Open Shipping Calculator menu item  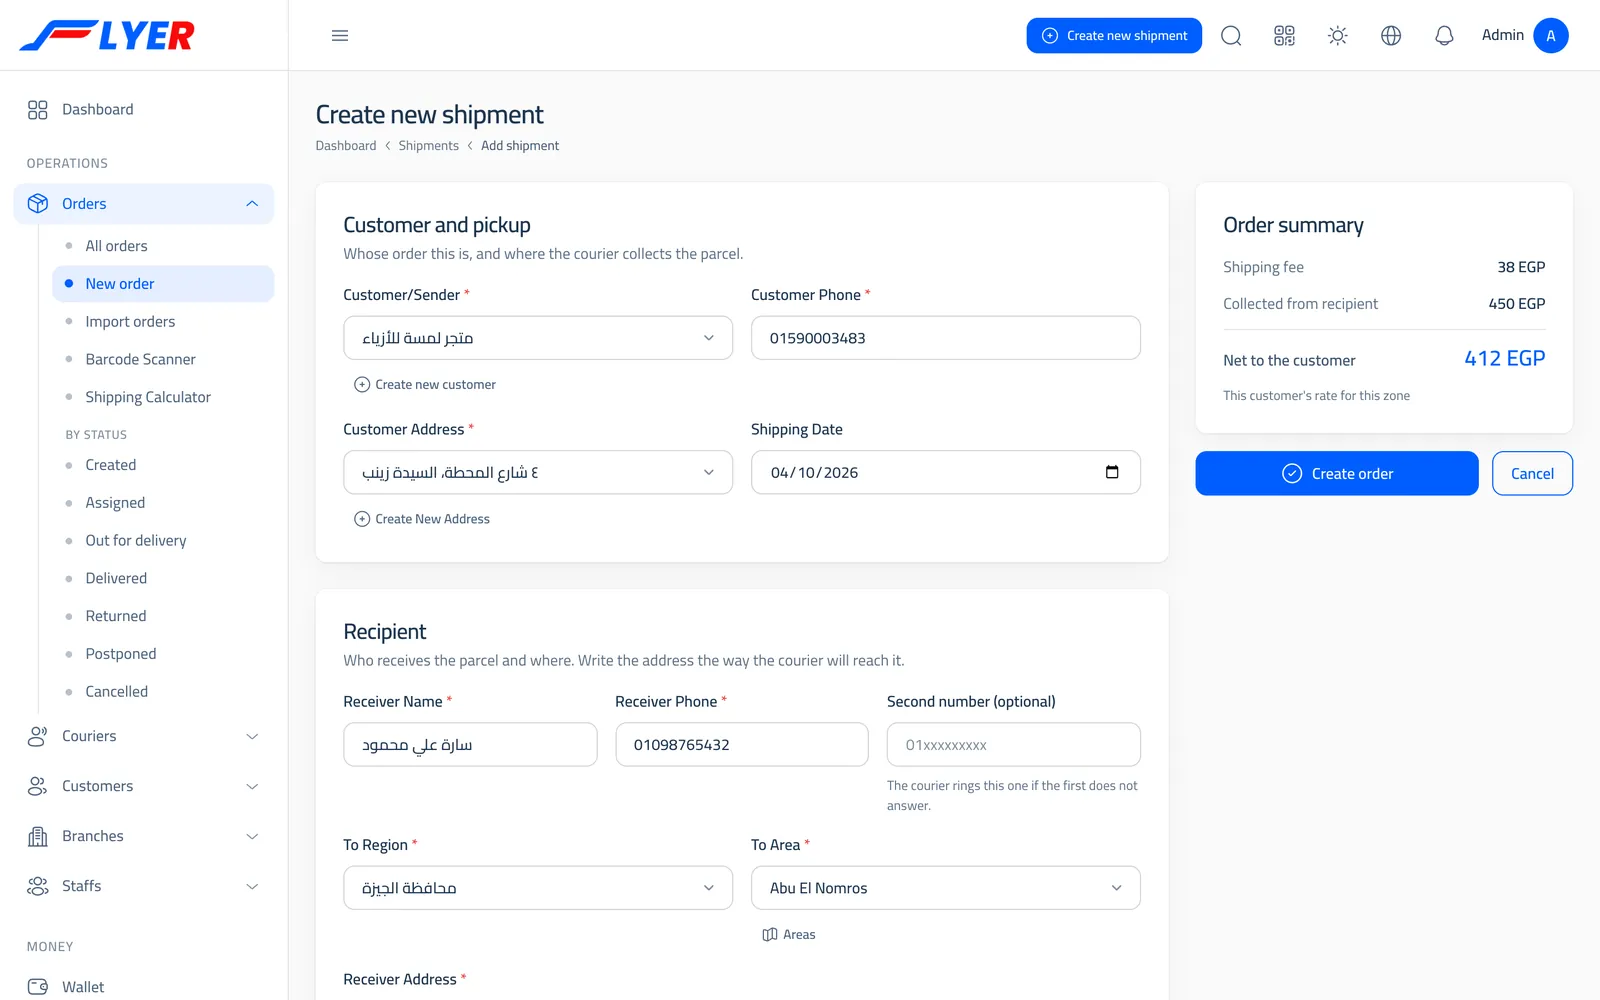pyautogui.click(x=163, y=397)
